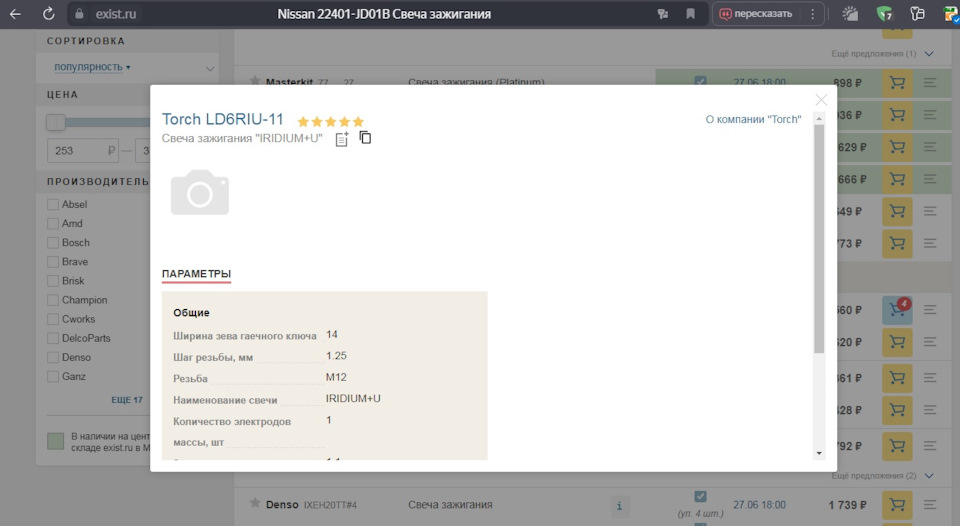960x526 pixels.
Task: Click the 'M12' thread value
Action: coord(336,377)
